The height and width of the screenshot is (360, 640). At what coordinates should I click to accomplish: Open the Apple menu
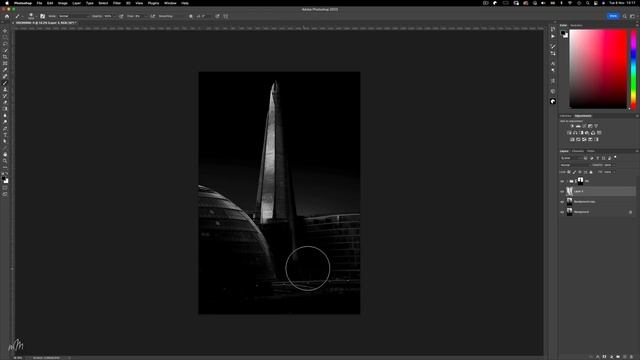(7, 3)
